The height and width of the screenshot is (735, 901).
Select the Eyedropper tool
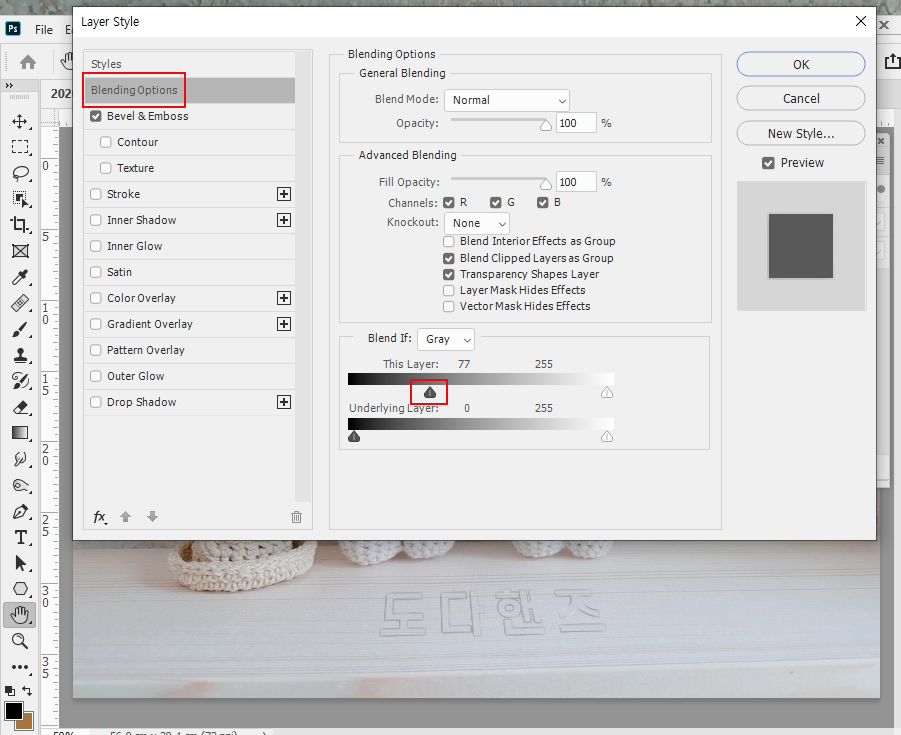coord(20,277)
